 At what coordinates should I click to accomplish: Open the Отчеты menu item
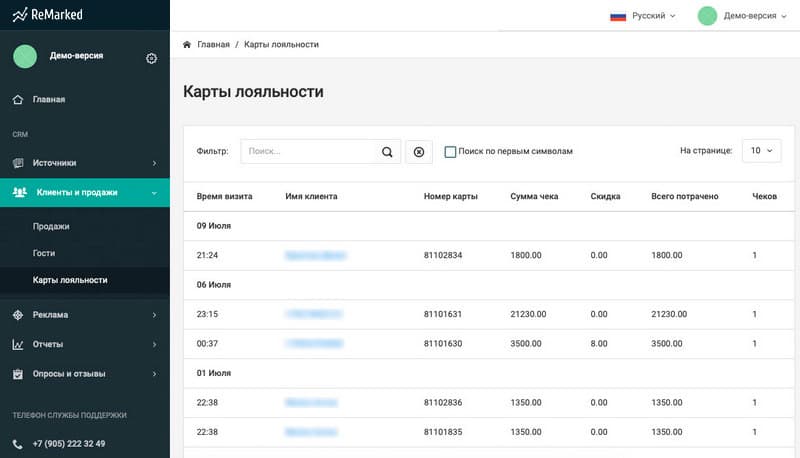pyautogui.click(x=48, y=344)
